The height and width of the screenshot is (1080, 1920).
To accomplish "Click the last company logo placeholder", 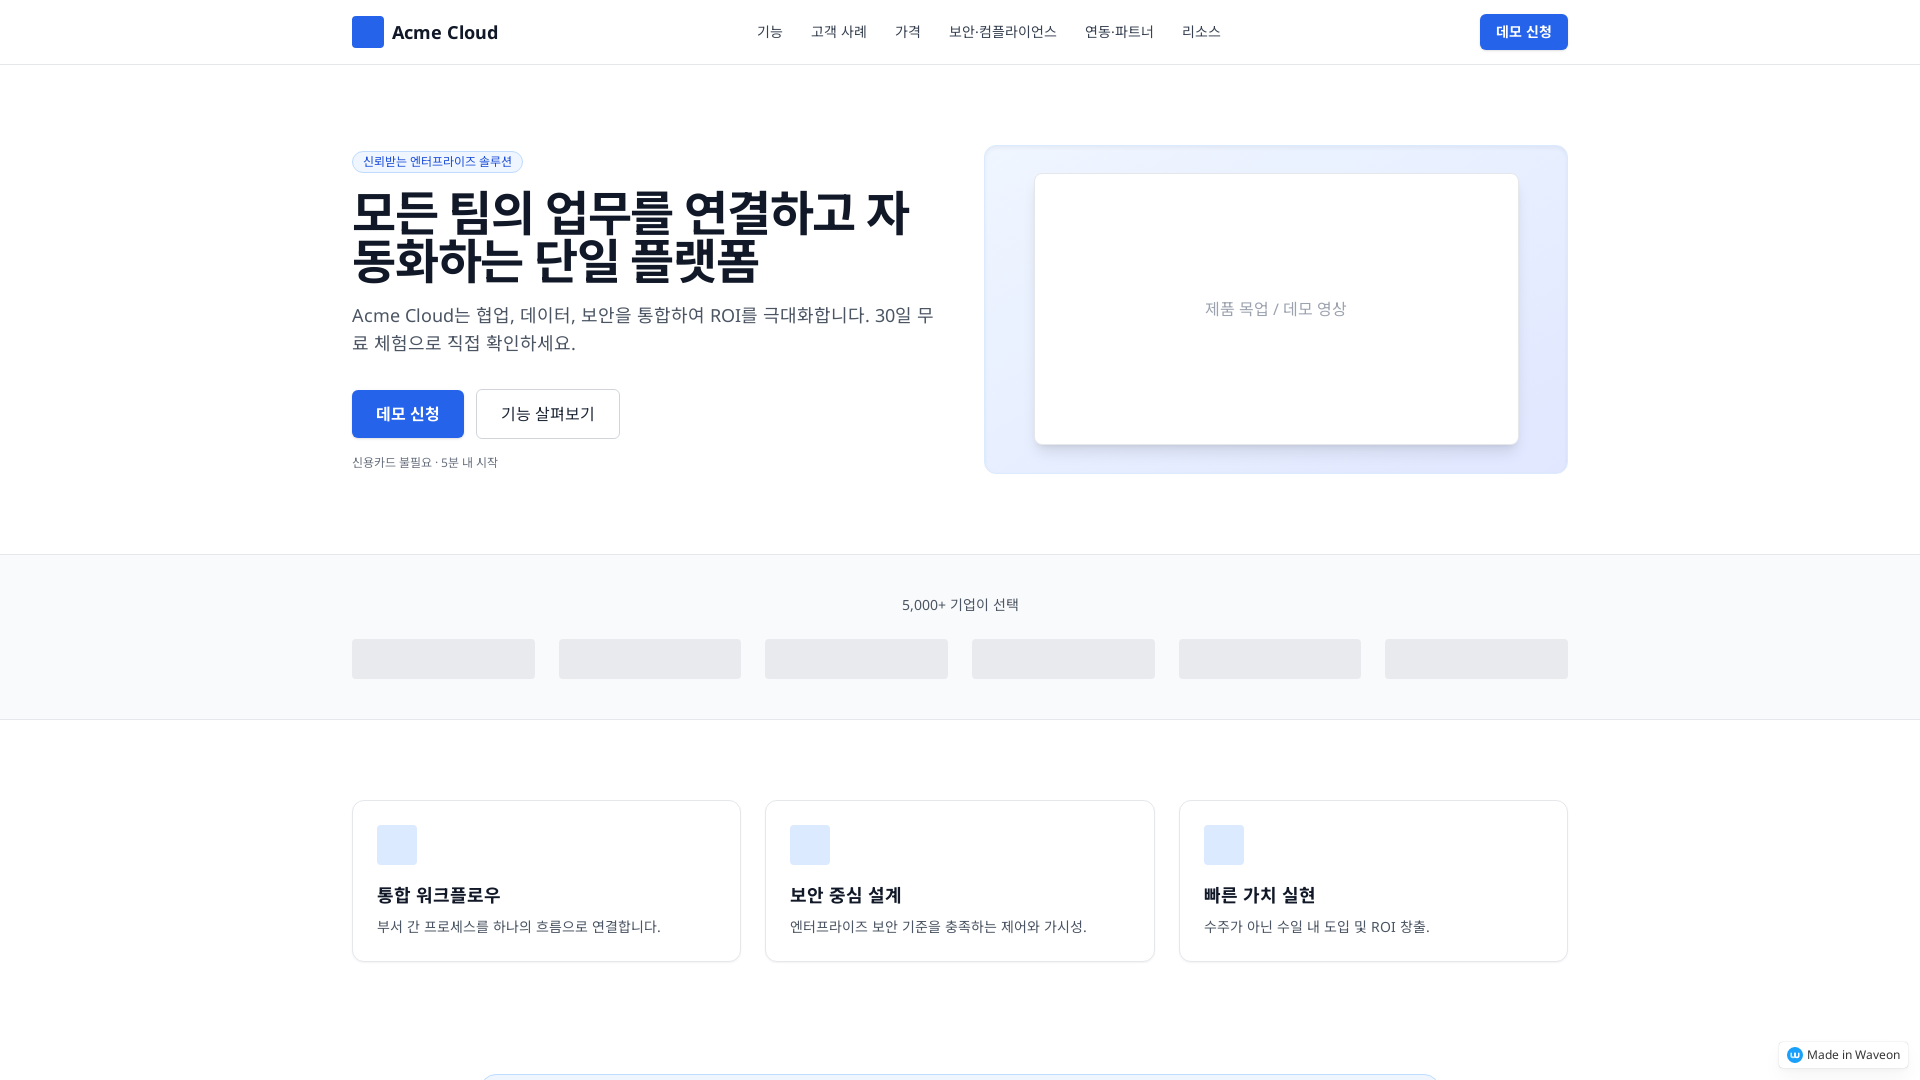I will coord(1475,658).
